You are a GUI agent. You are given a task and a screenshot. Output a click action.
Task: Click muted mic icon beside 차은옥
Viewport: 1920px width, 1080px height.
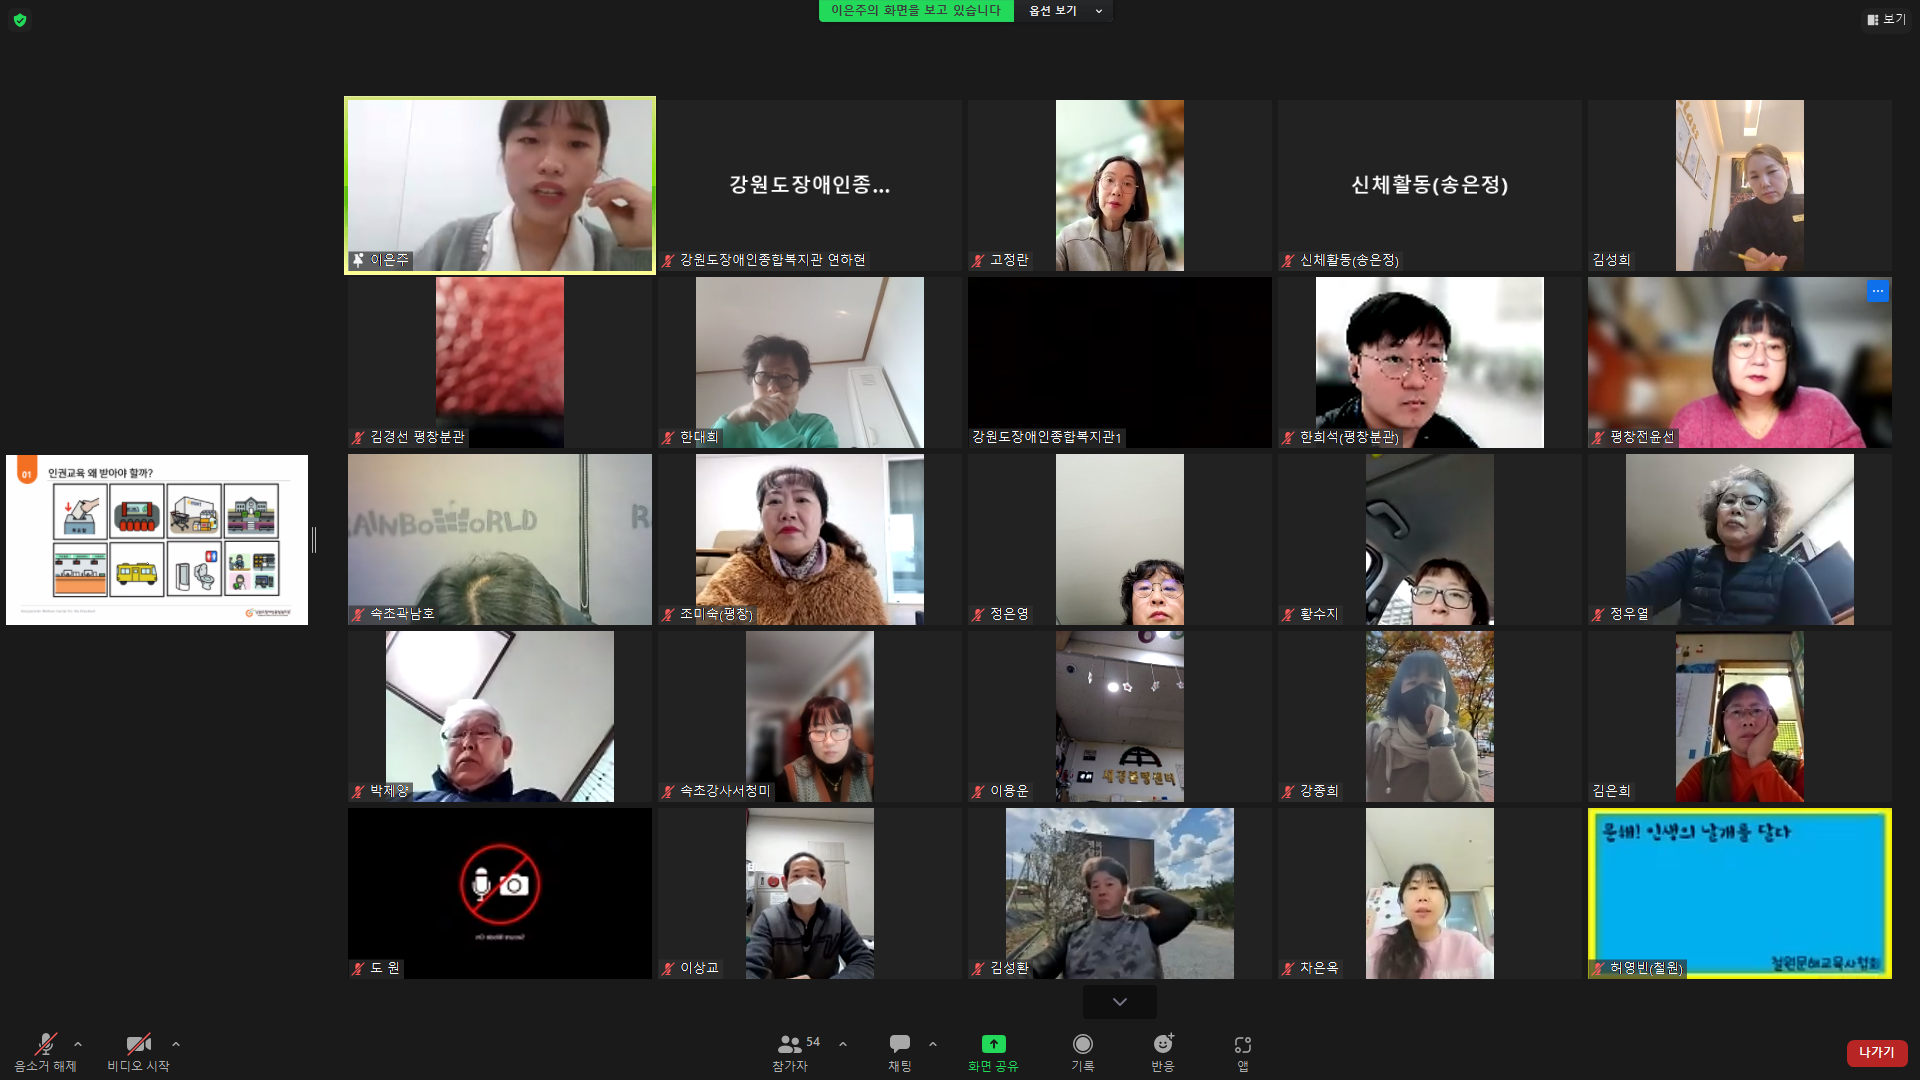click(1288, 969)
